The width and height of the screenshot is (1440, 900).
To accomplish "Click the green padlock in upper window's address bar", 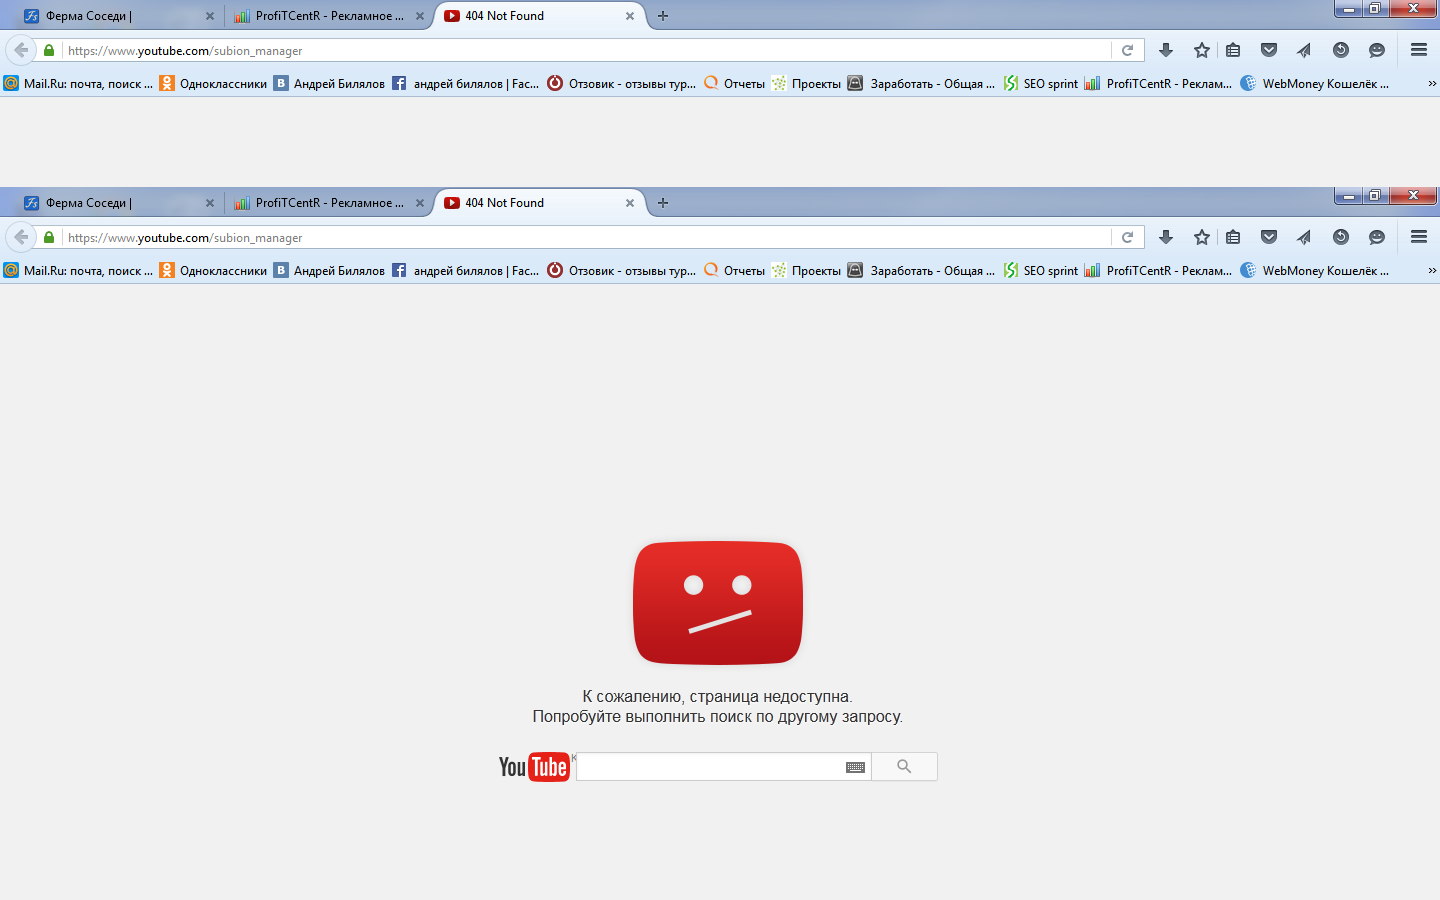I will [49, 50].
